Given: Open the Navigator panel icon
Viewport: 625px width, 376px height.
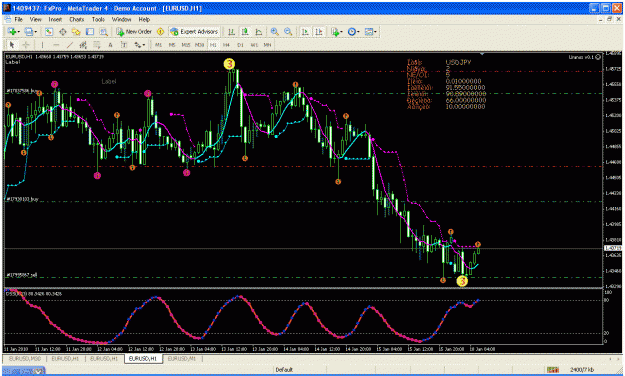Looking at the screenshot, I should (x=76, y=32).
